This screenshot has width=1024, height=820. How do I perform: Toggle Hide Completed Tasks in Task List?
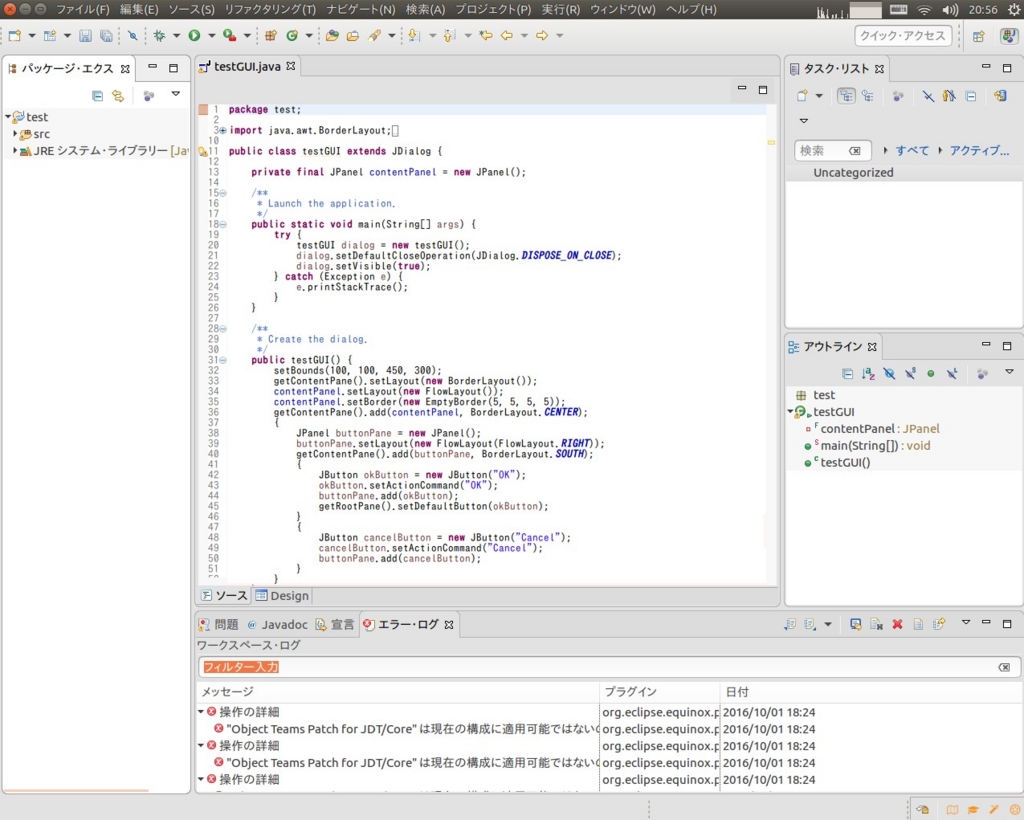[x=928, y=96]
